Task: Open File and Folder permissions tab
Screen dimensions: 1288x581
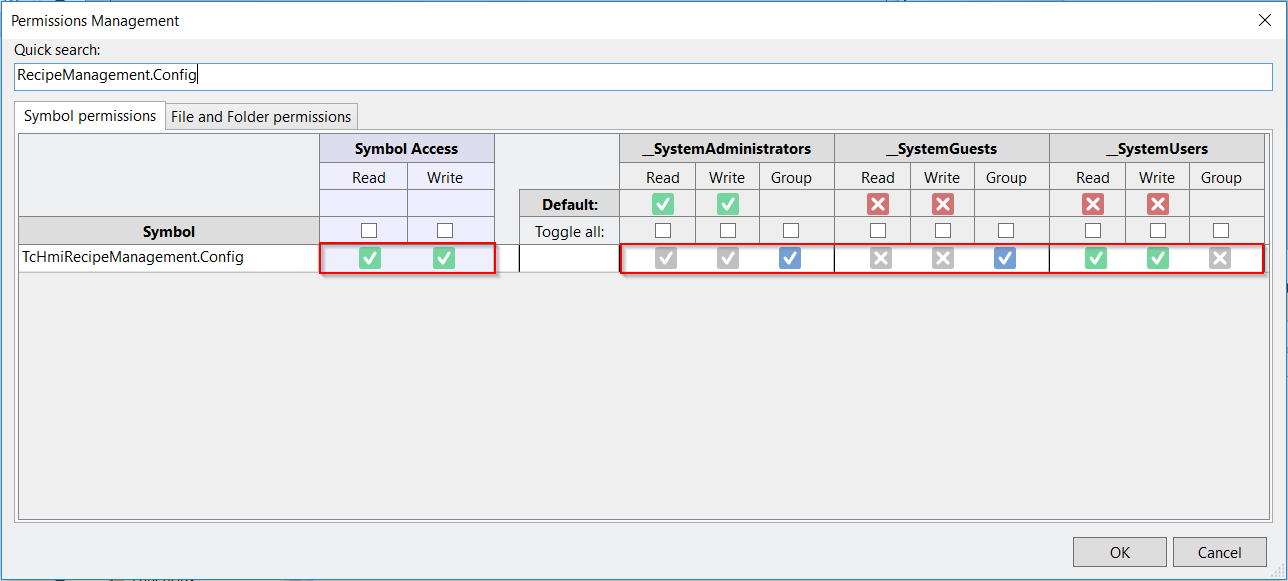Action: [261, 117]
